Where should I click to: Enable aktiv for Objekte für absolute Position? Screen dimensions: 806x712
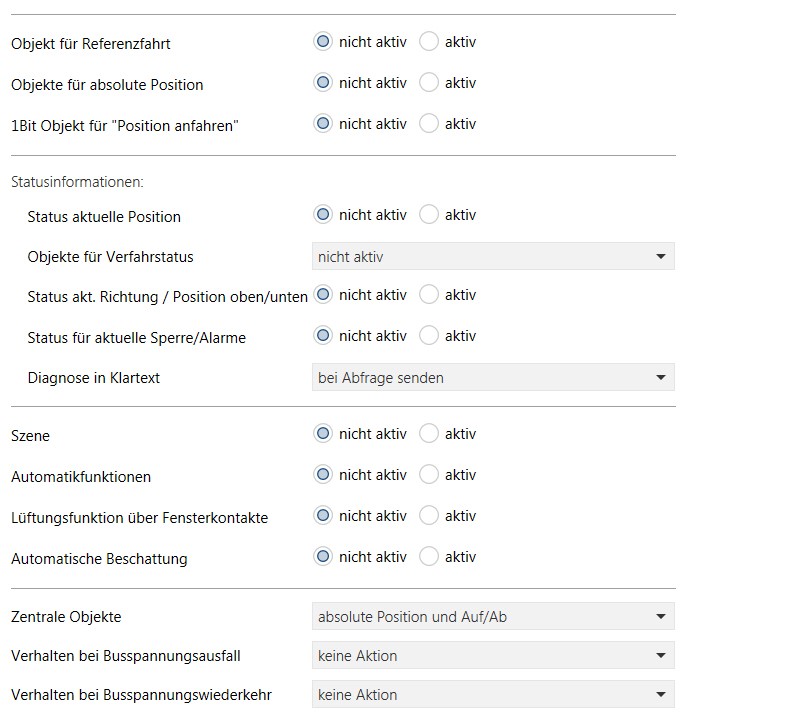click(x=429, y=83)
